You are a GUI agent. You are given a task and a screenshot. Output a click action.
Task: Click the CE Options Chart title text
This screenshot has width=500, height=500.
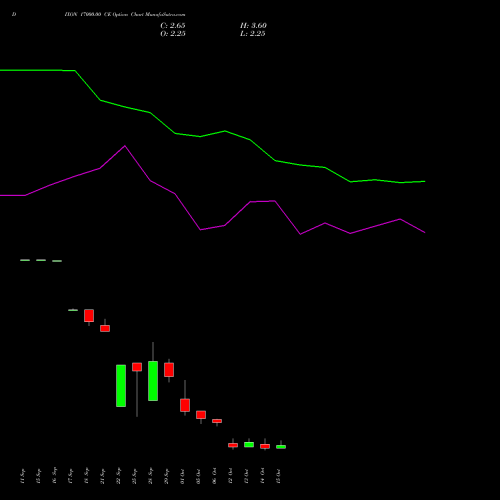125,14
